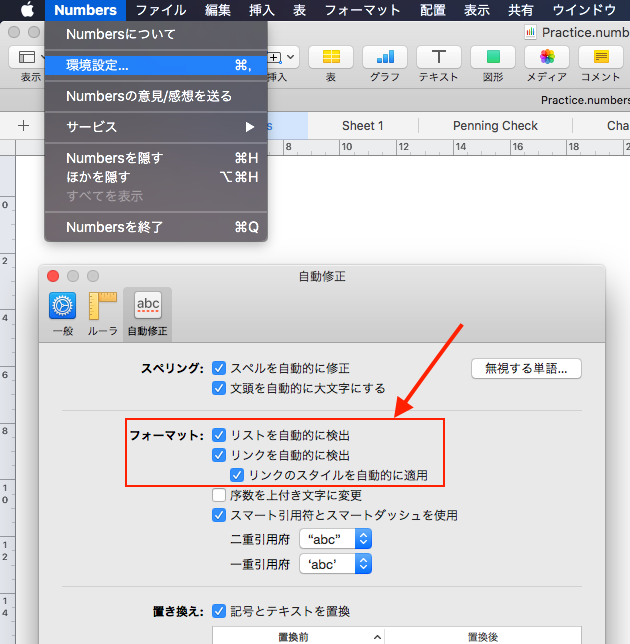This screenshot has height=644, width=630.
Task: Select Numbersについて menu item
Action: (156, 34)
